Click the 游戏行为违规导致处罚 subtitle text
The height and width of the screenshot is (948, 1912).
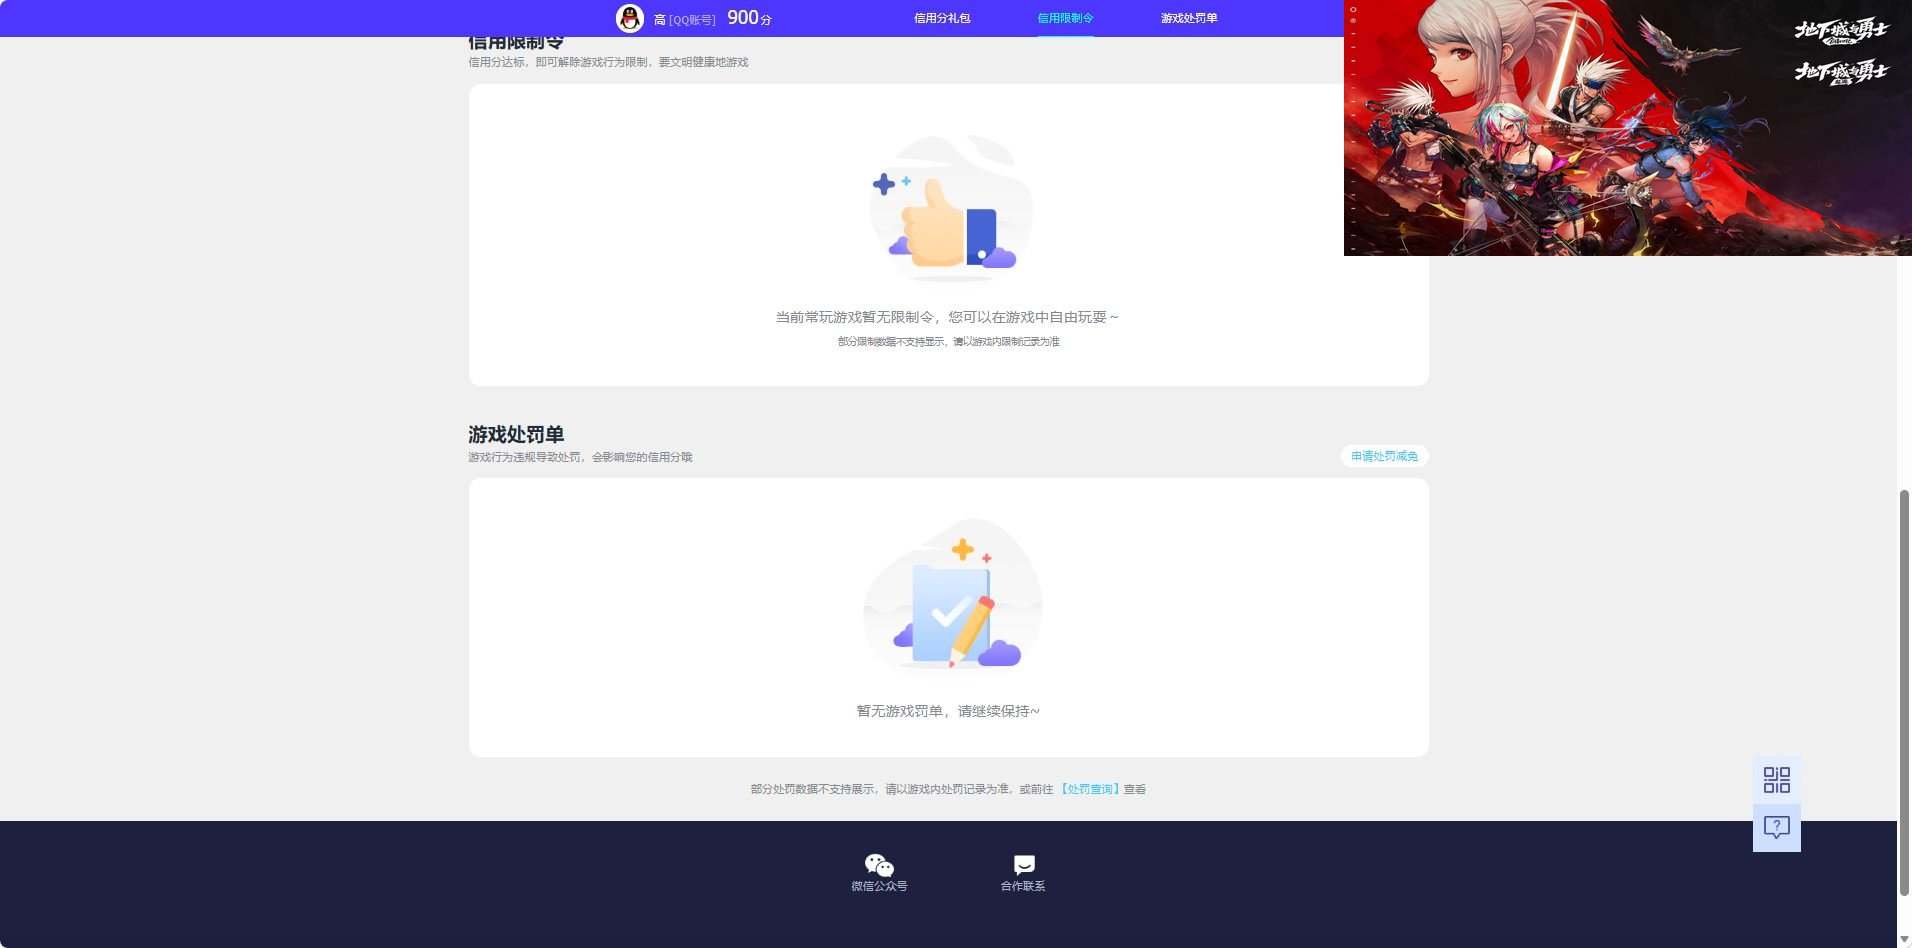(580, 457)
